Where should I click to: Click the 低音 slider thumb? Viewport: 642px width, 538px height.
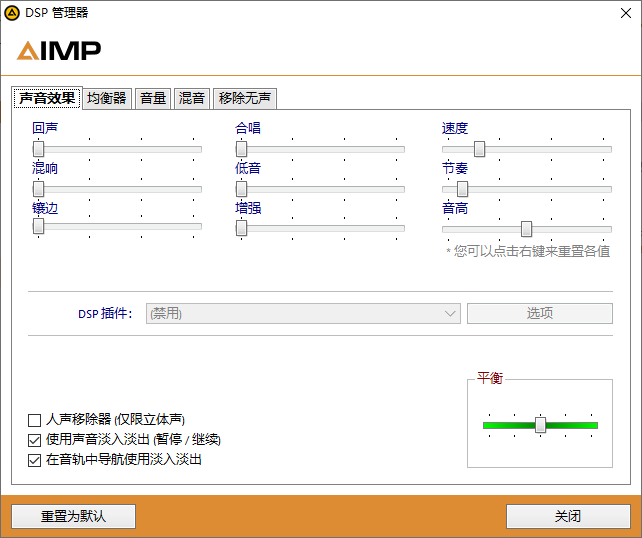tap(242, 189)
